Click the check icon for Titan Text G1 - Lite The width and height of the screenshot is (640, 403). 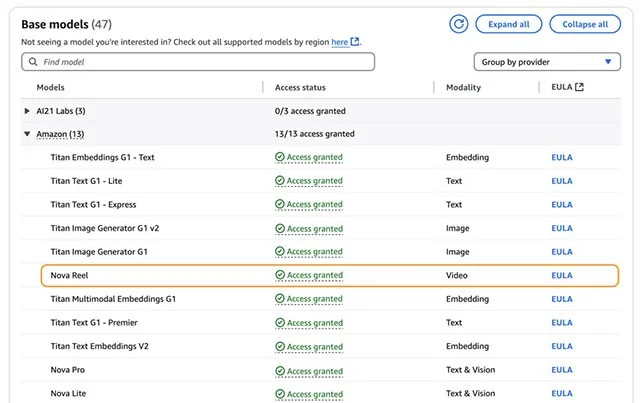[x=280, y=180]
